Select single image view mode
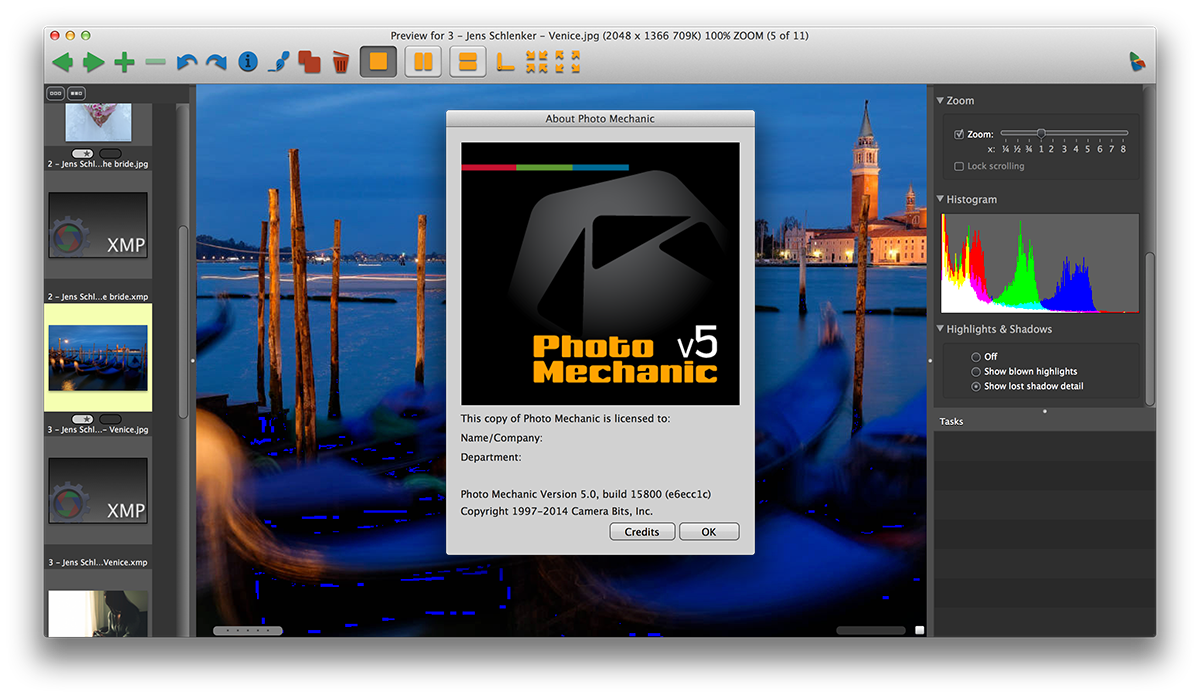1200x698 pixels. [378, 62]
